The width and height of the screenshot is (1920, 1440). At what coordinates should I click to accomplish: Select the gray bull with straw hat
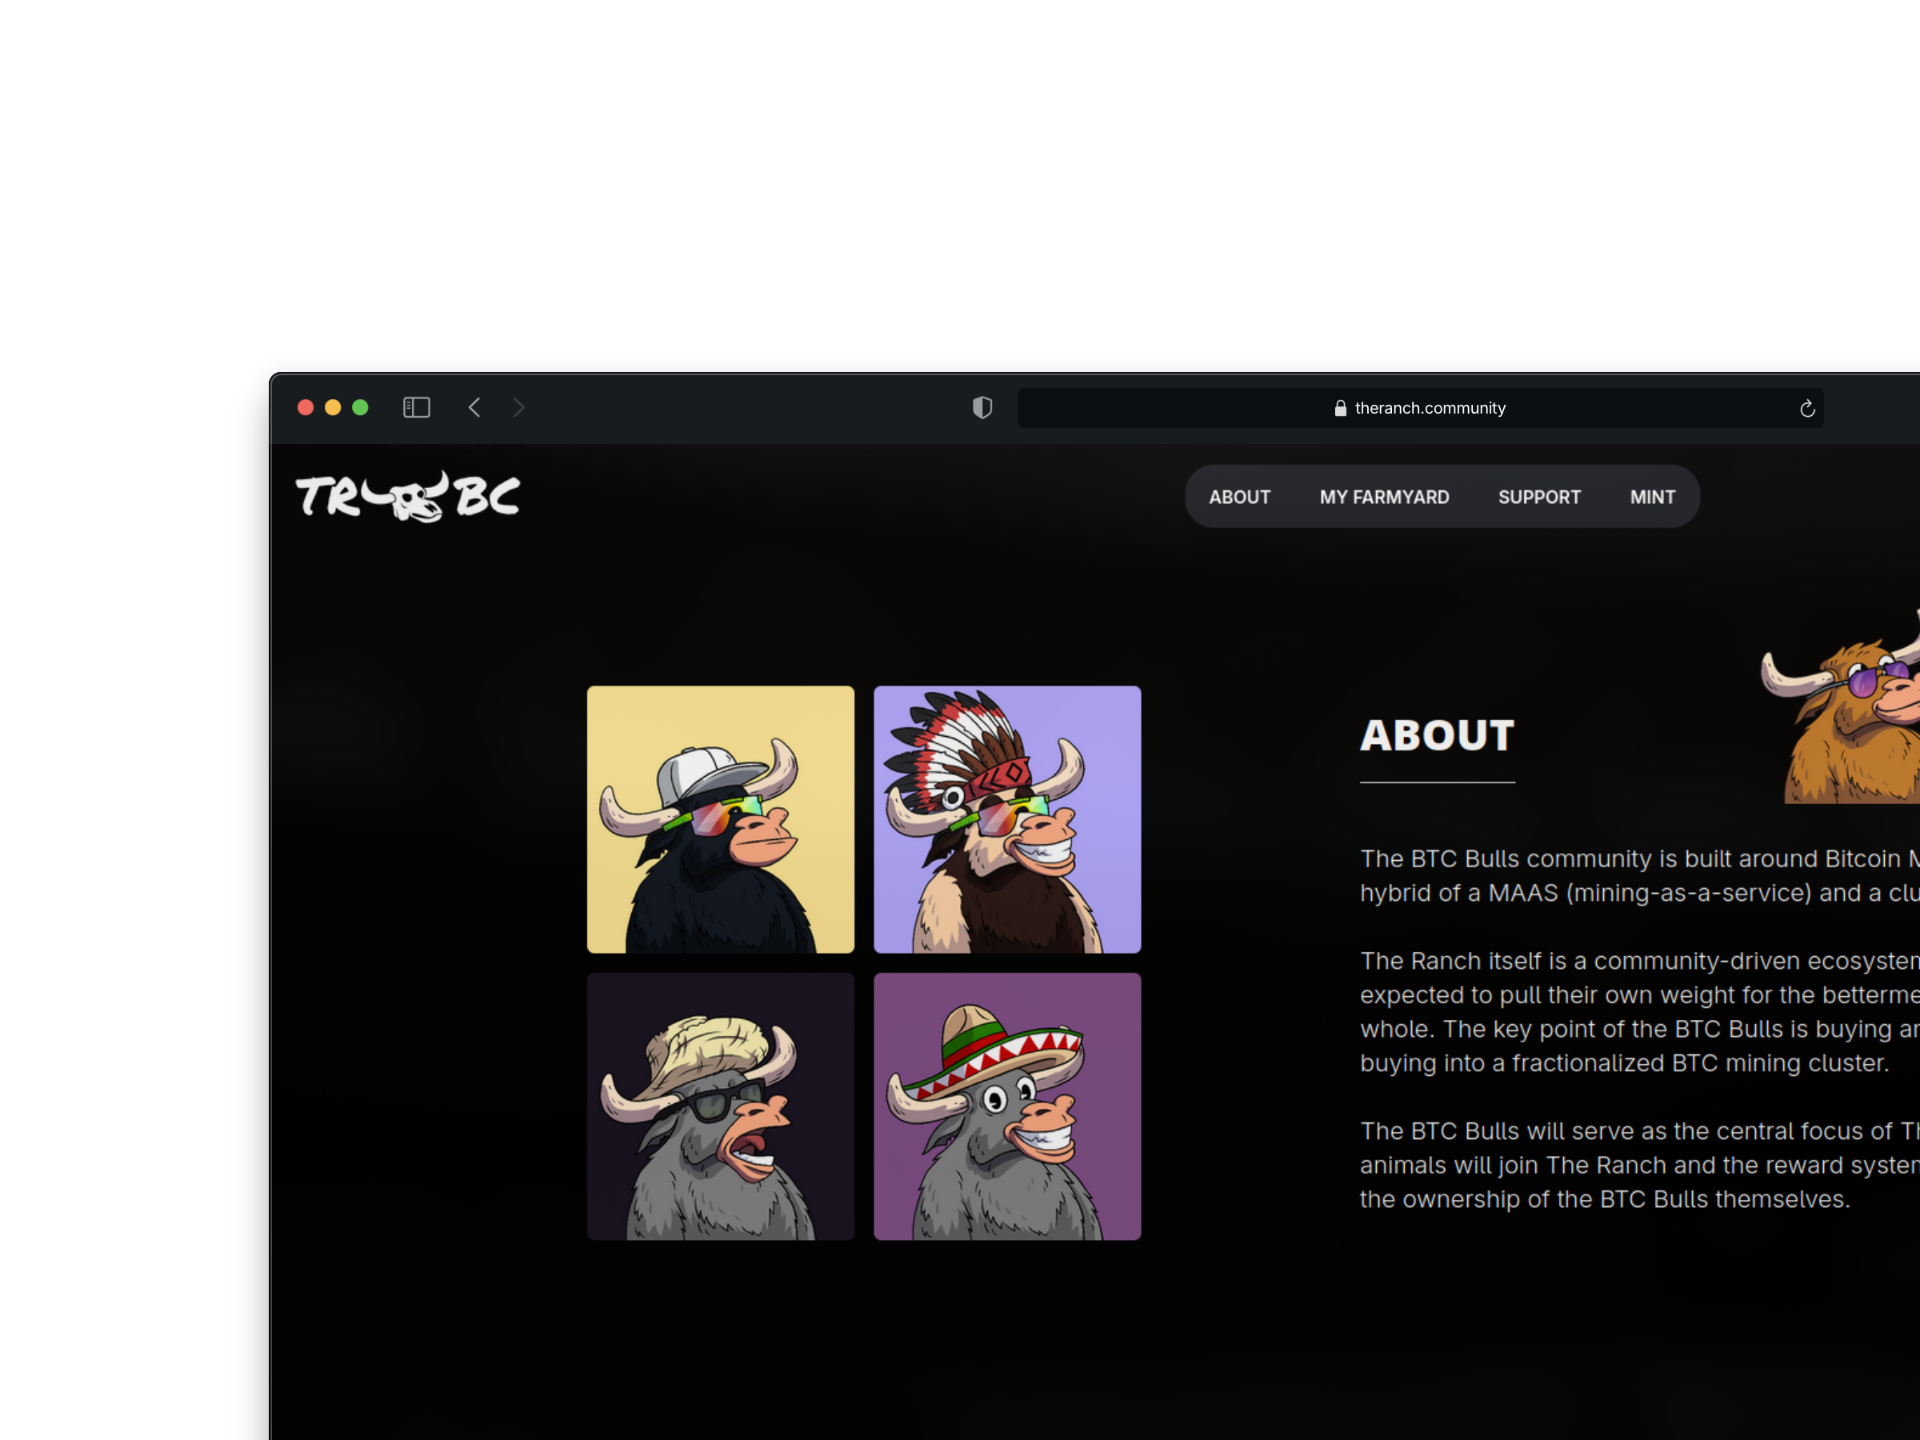point(720,1106)
